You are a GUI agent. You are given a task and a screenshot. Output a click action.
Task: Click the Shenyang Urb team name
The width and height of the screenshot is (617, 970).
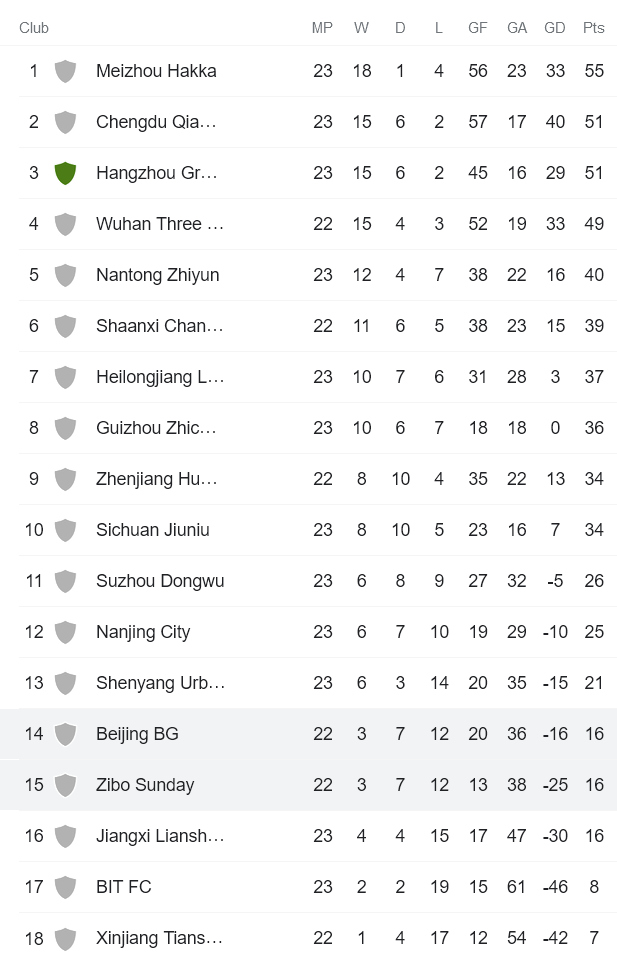pyautogui.click(x=160, y=683)
